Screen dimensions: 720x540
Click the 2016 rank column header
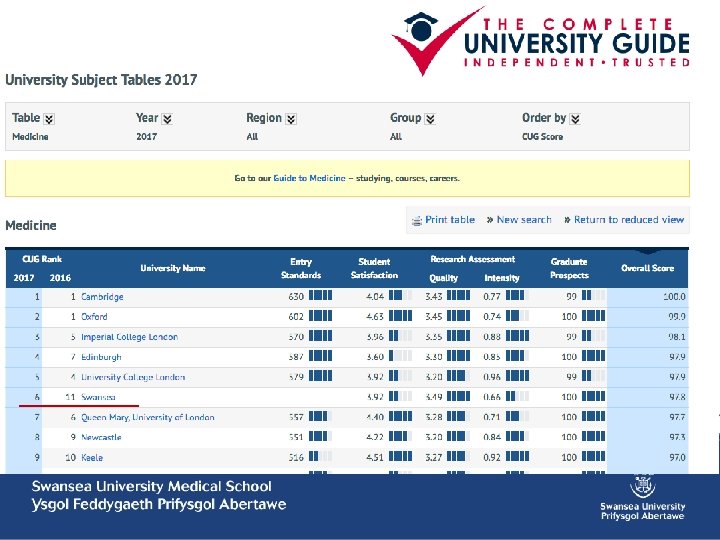(60, 278)
